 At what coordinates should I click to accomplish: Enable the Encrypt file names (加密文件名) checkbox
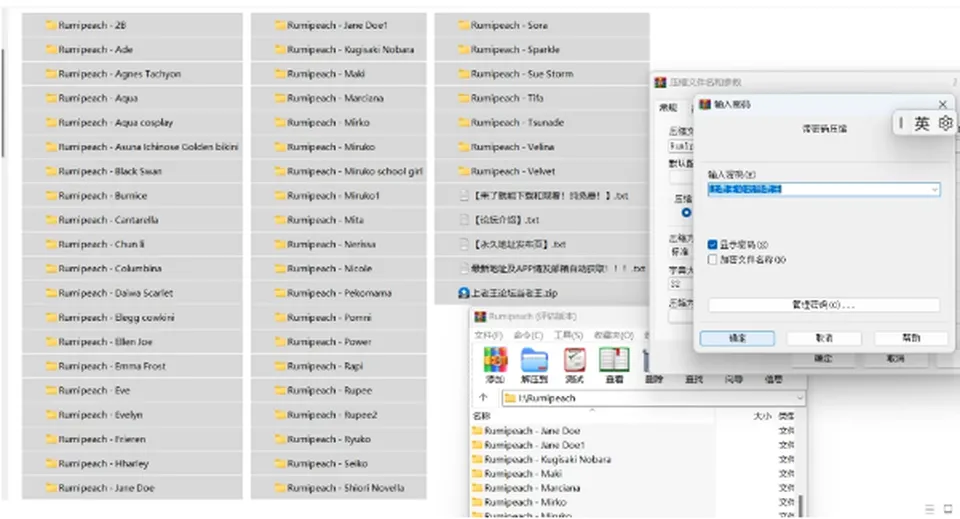pyautogui.click(x=712, y=260)
